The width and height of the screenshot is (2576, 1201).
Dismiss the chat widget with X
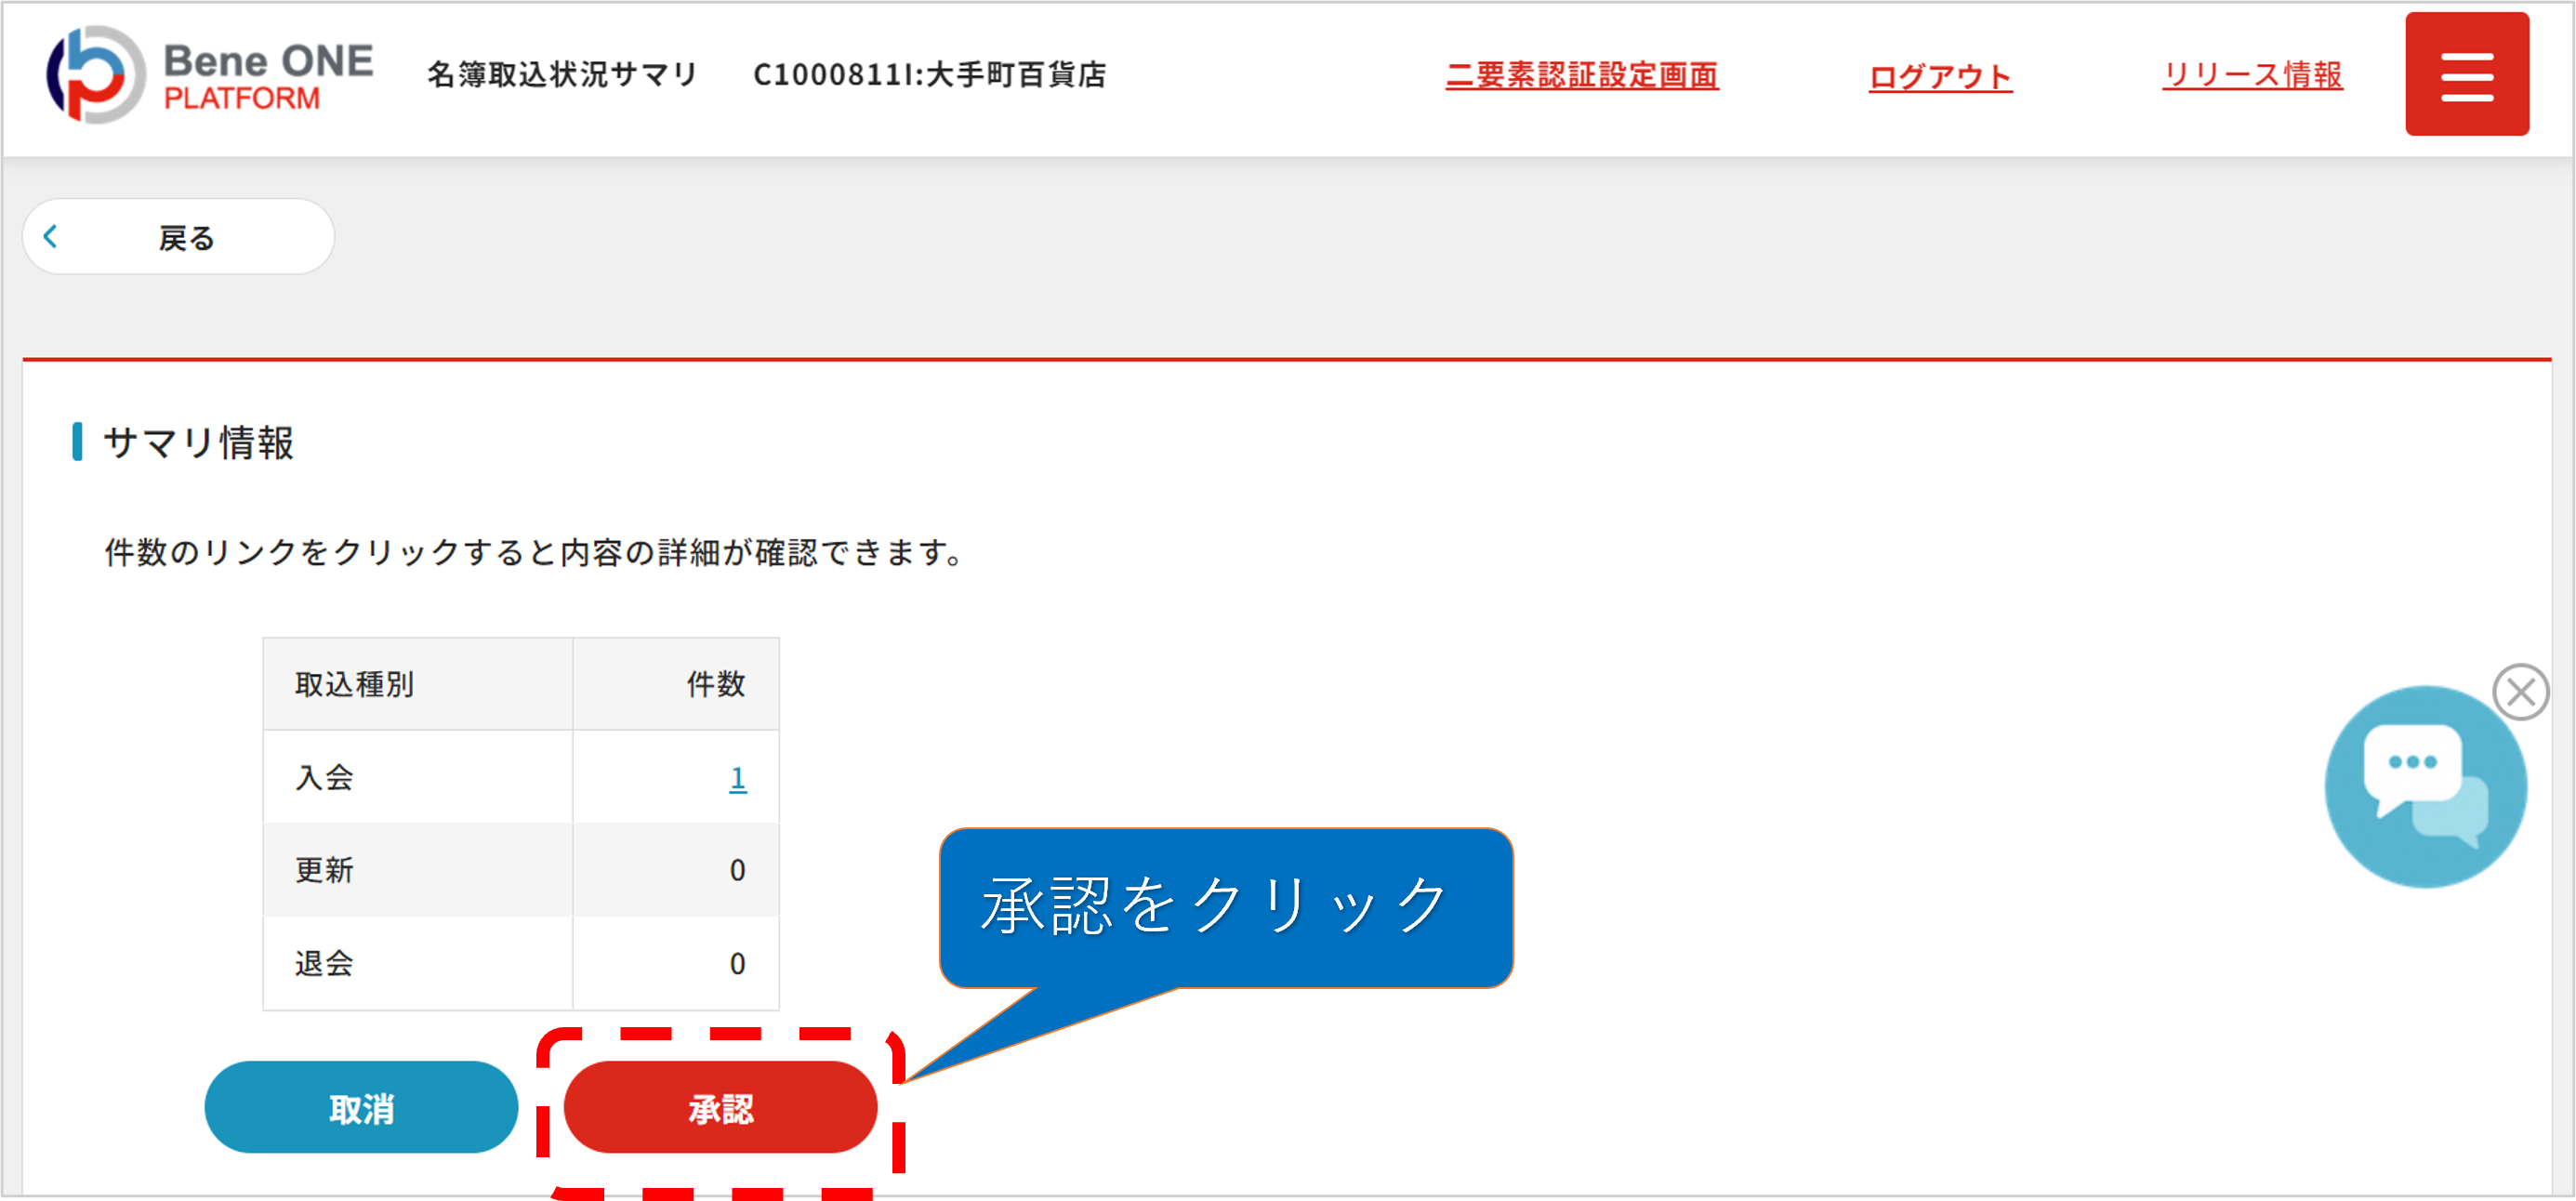click(x=2520, y=692)
